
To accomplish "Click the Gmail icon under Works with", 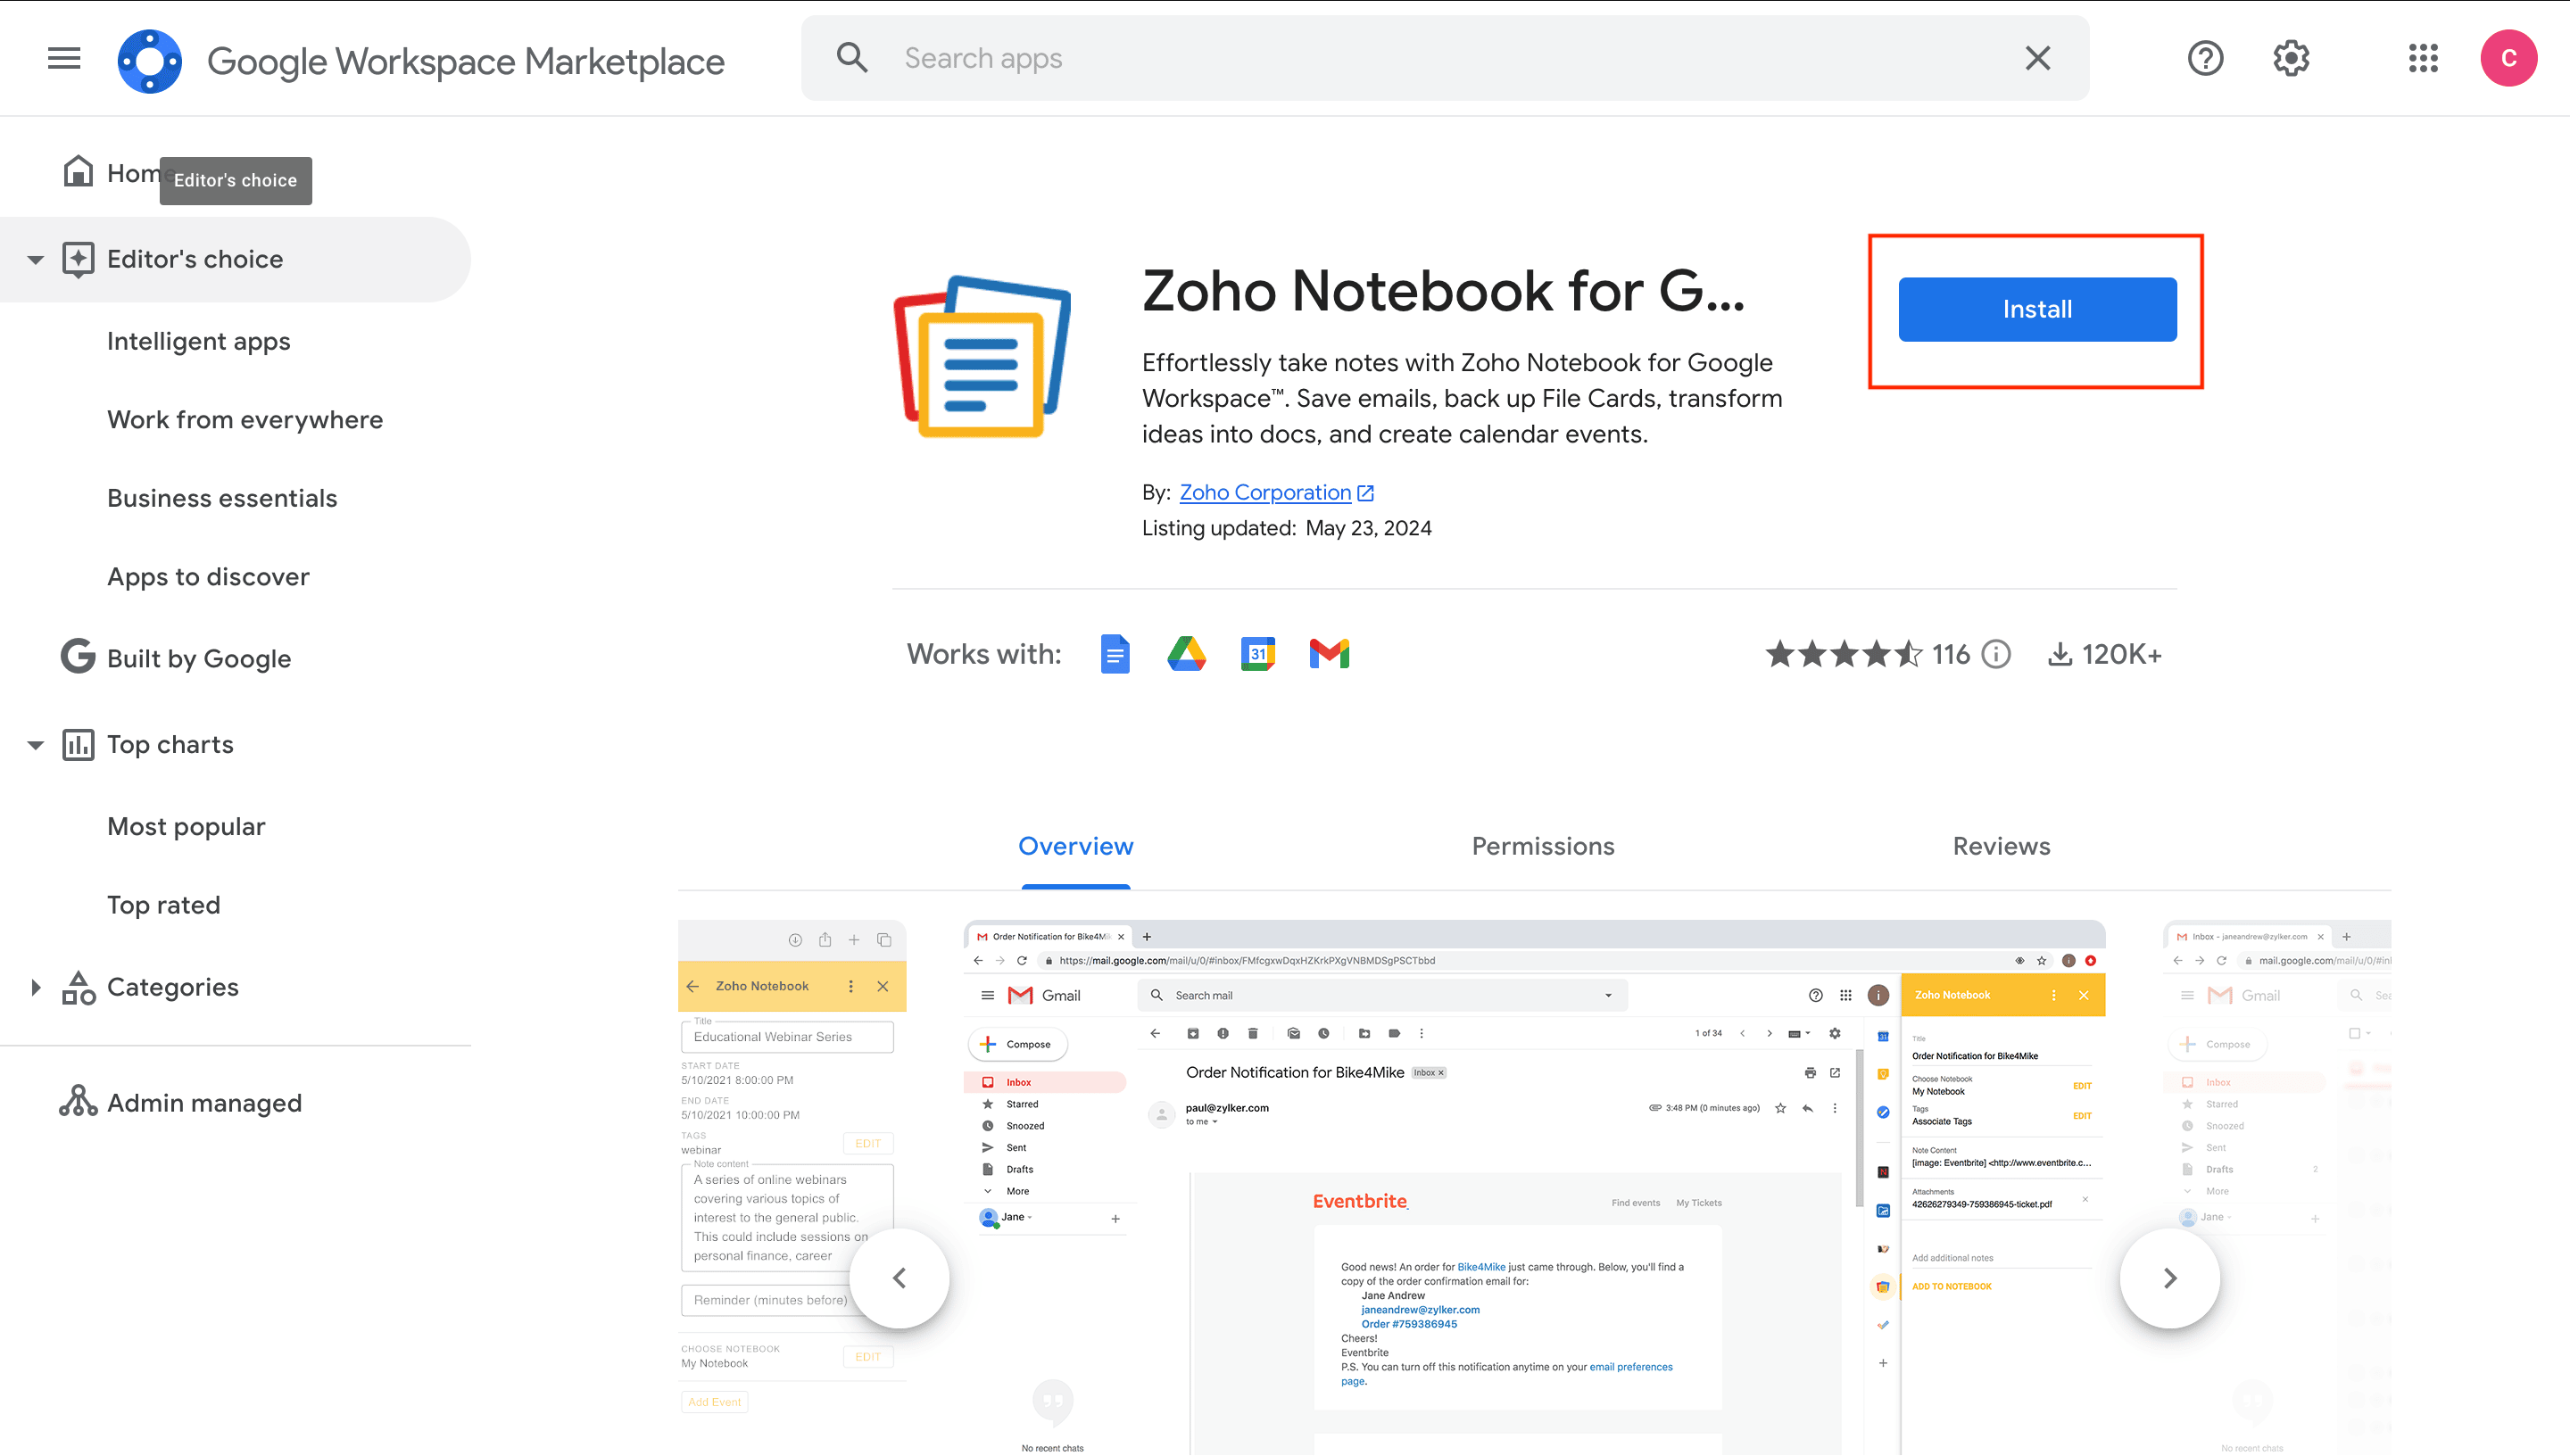I will click(1329, 654).
